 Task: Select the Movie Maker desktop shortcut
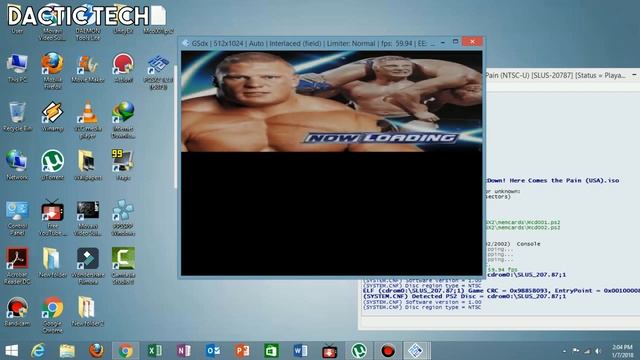(87, 67)
